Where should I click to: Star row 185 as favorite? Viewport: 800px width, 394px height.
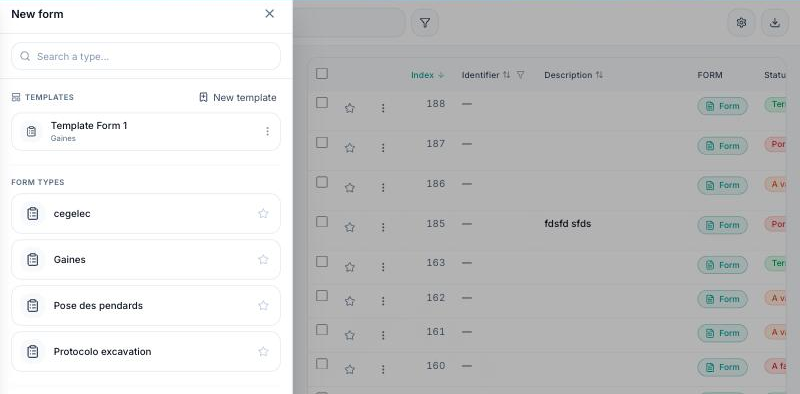pyautogui.click(x=349, y=227)
